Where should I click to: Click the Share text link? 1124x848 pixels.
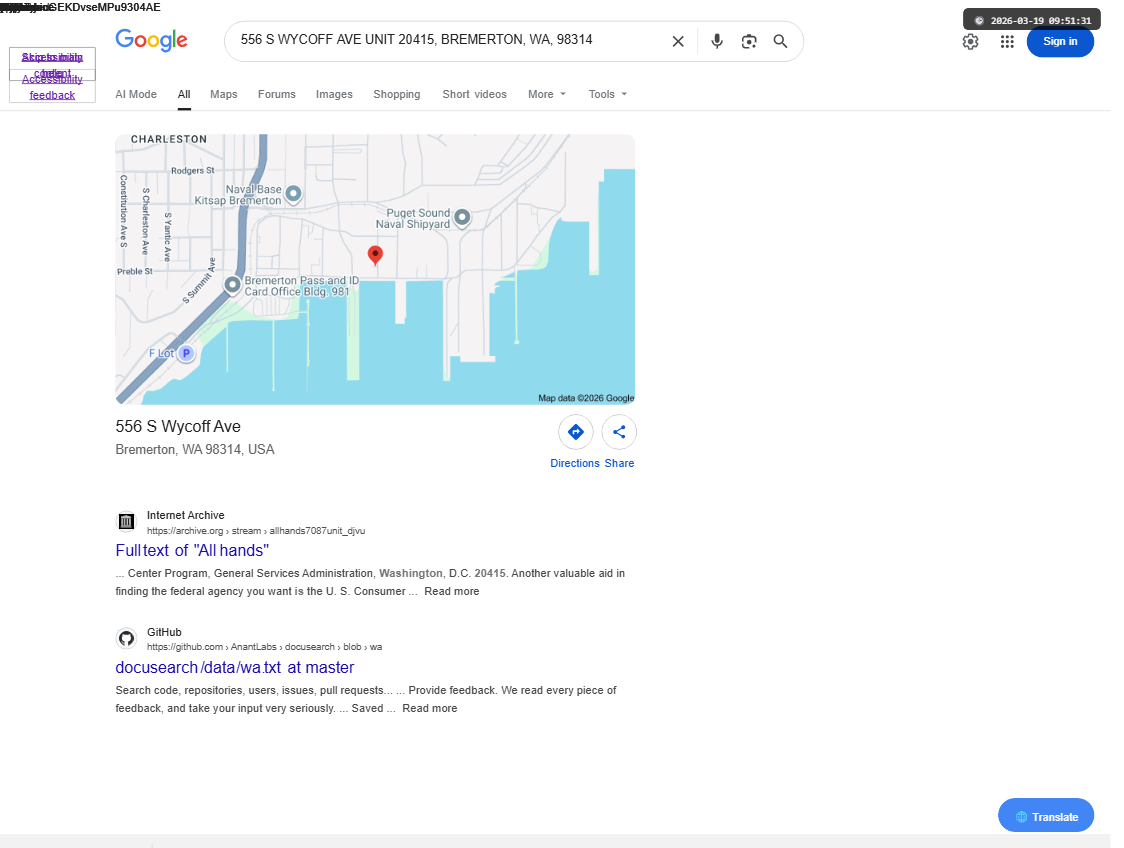click(x=619, y=463)
